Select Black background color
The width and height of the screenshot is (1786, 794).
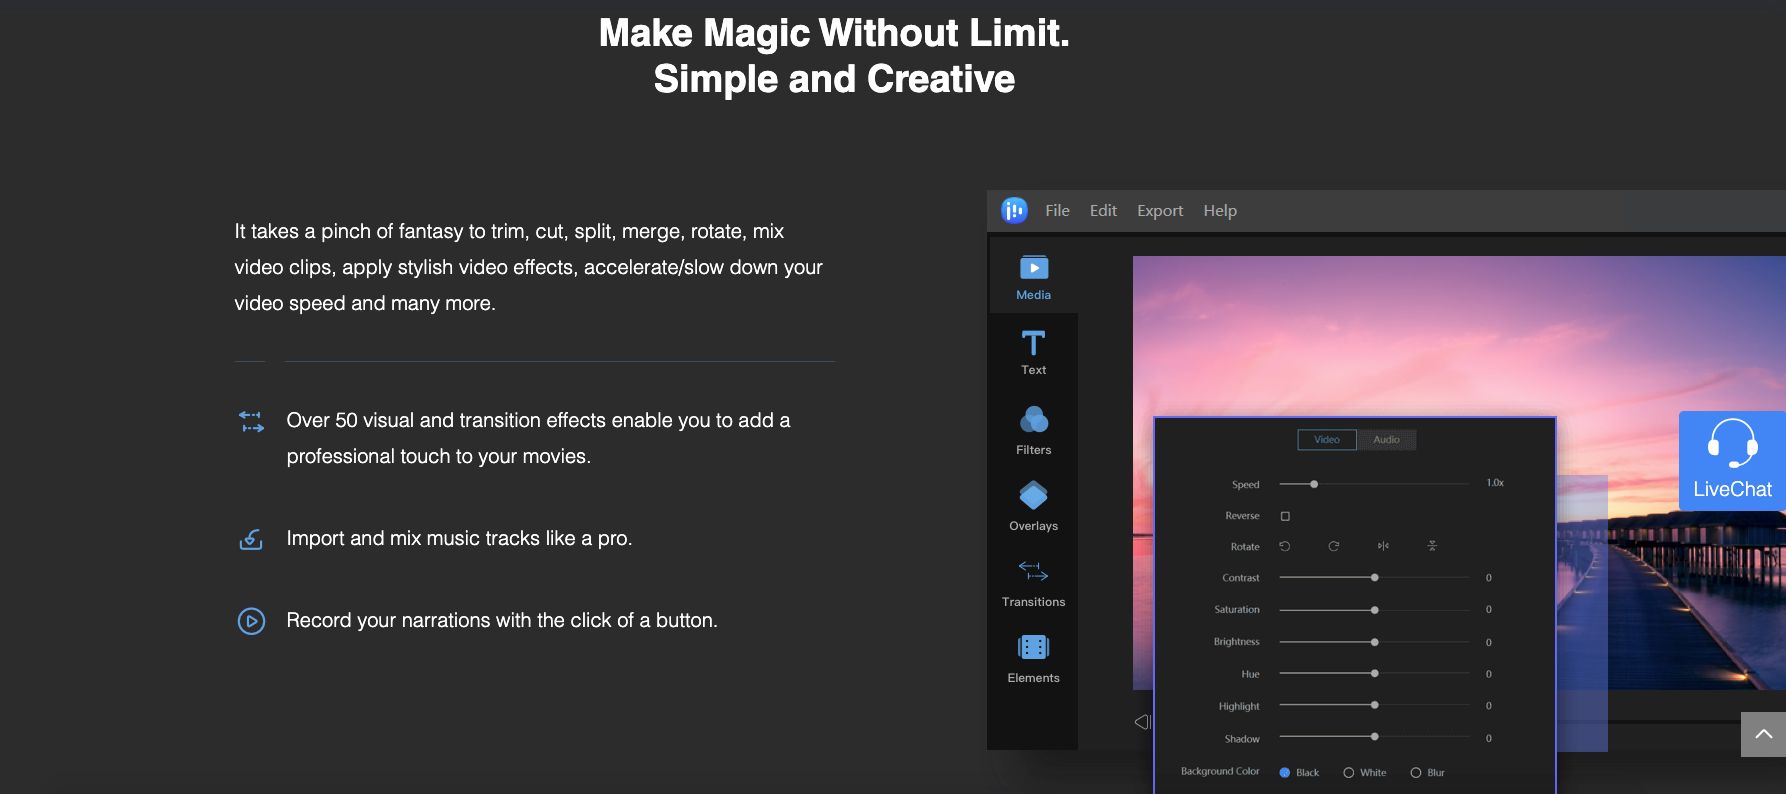click(x=1285, y=772)
